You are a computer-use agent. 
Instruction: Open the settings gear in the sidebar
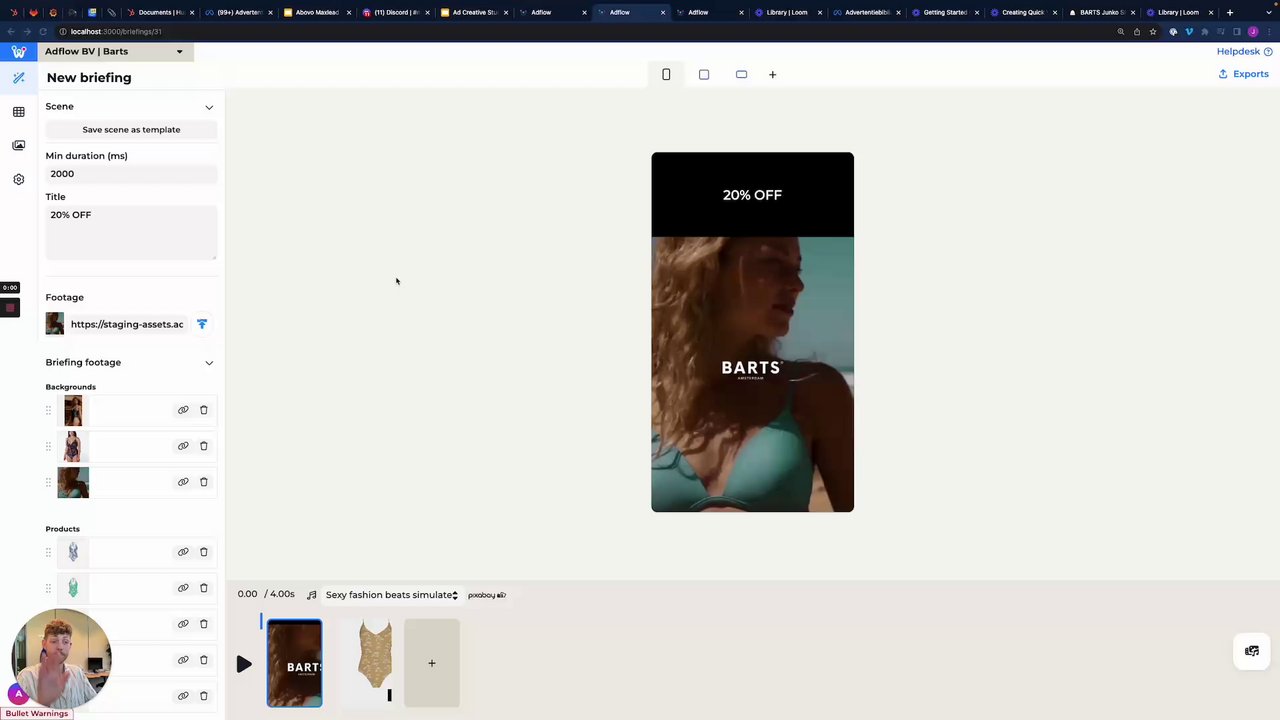point(19,179)
